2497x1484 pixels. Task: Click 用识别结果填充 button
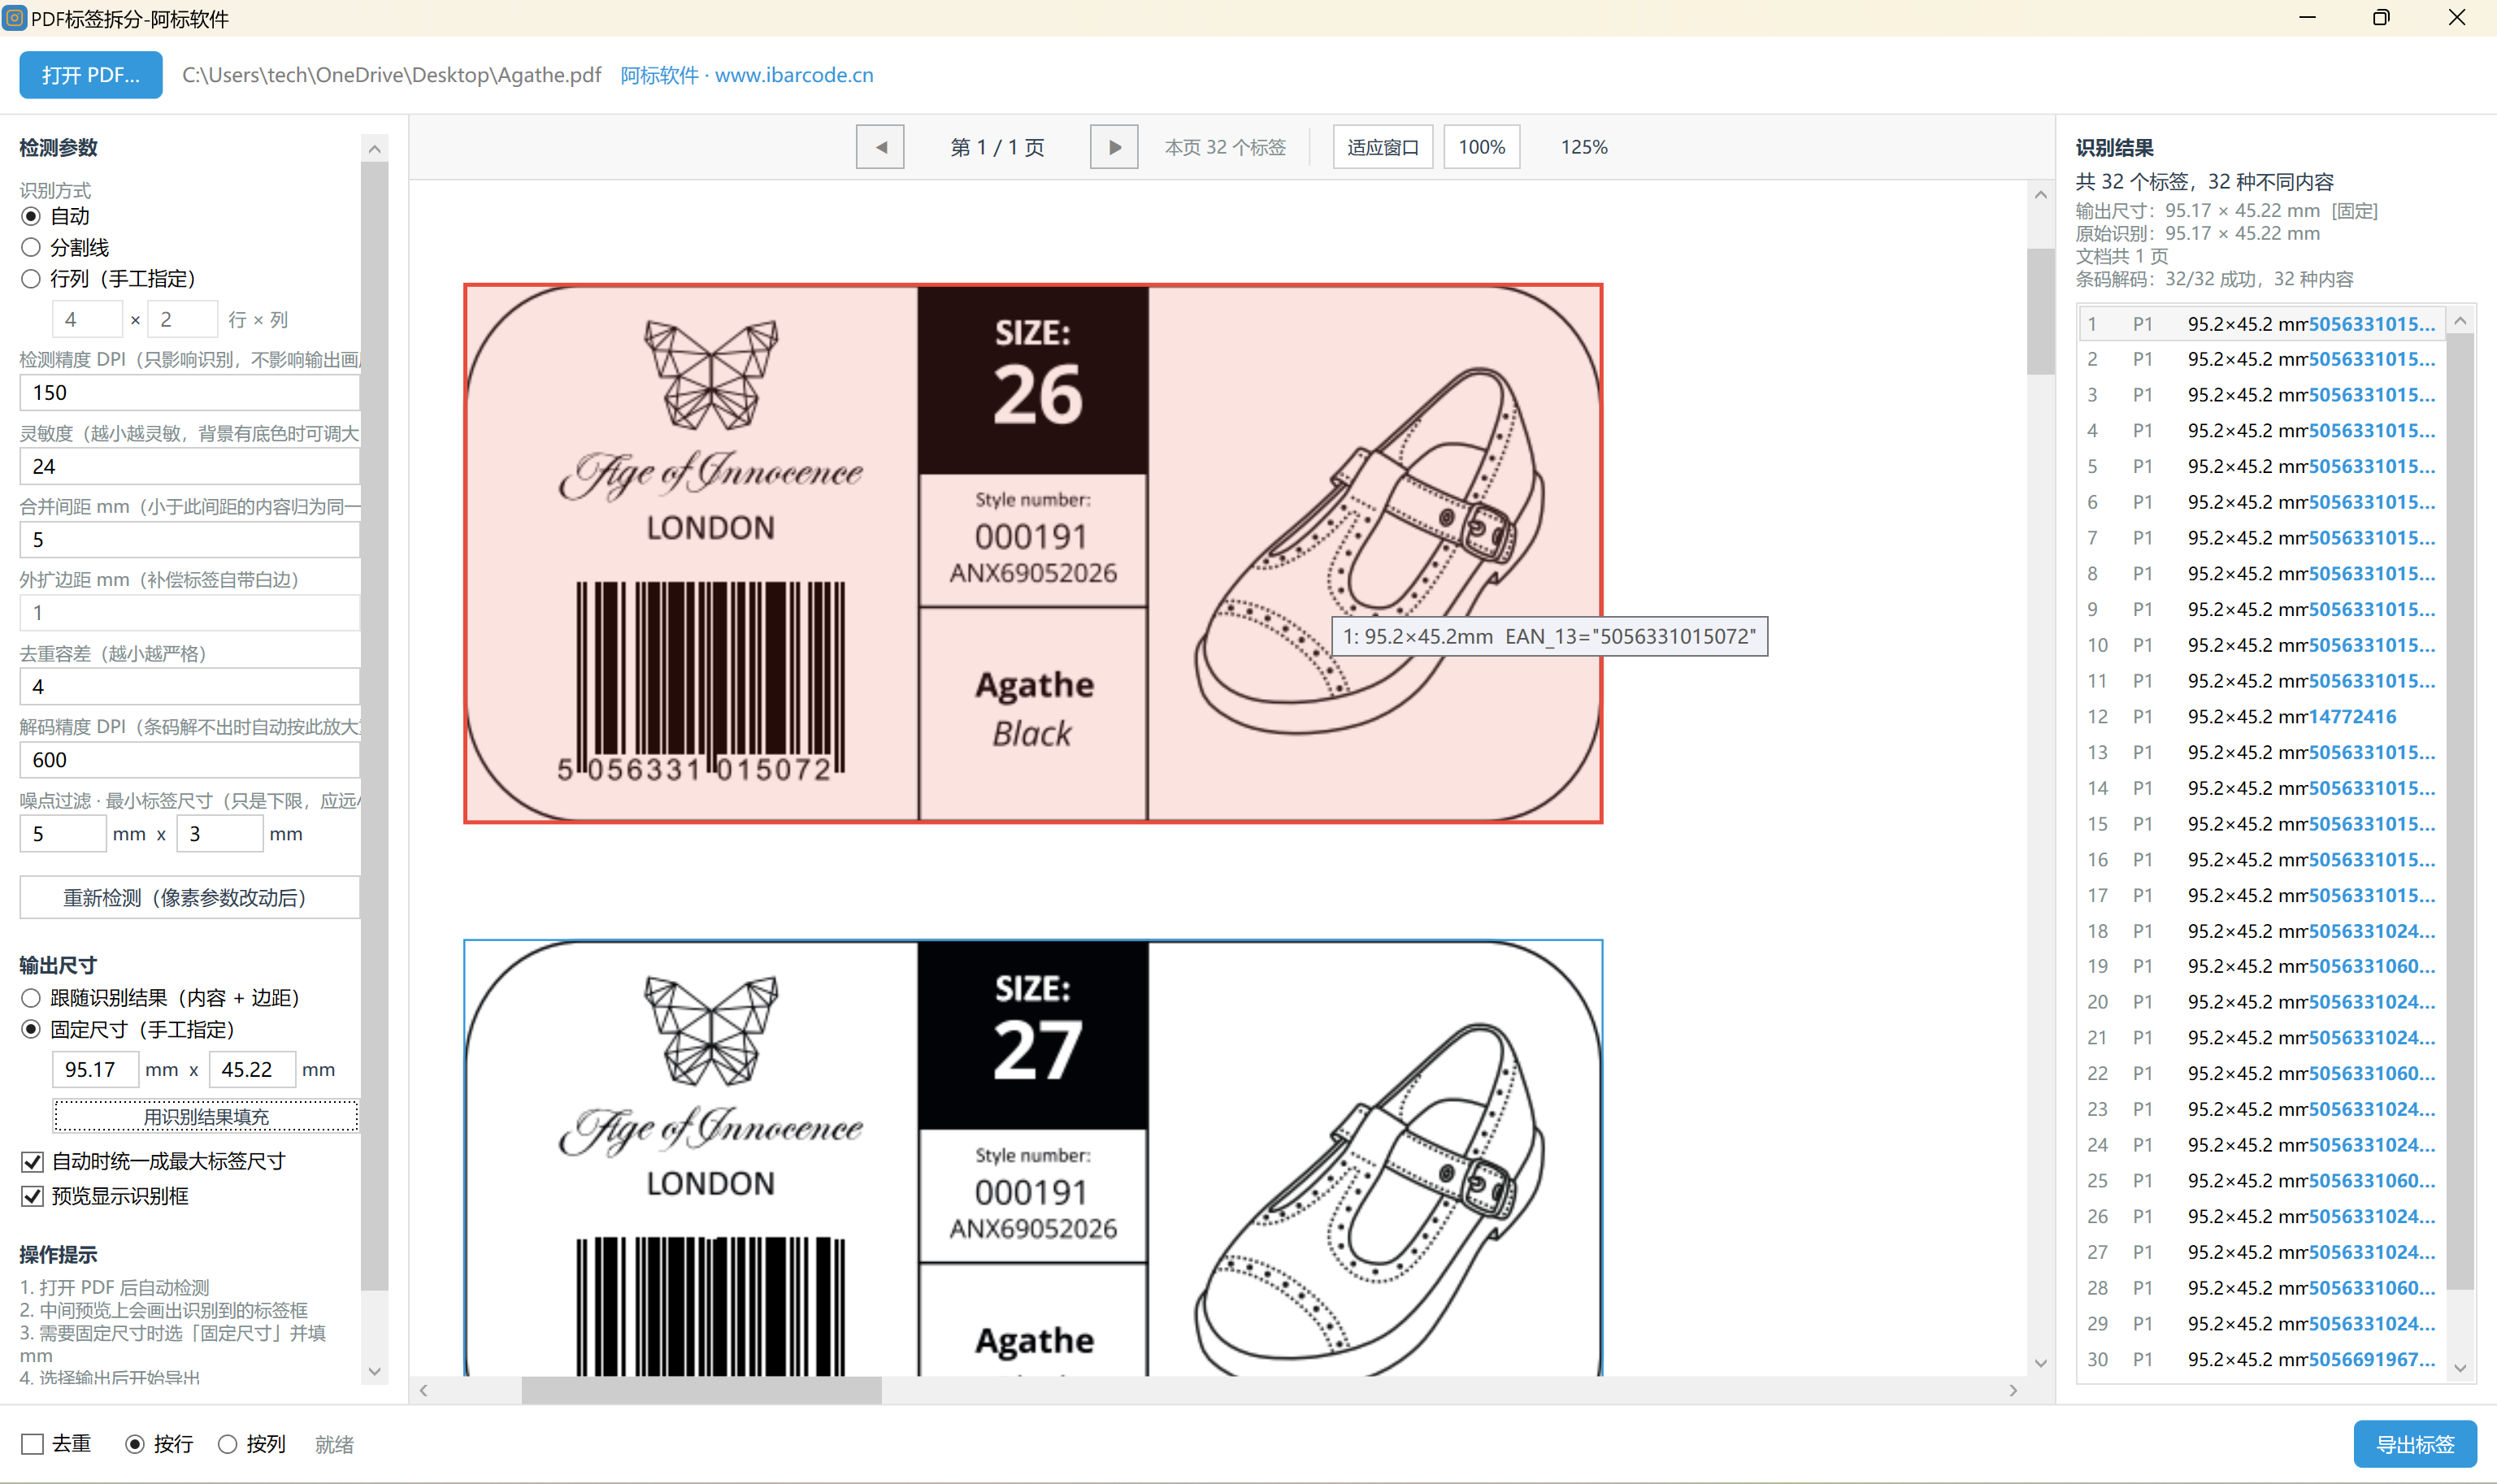206,1116
